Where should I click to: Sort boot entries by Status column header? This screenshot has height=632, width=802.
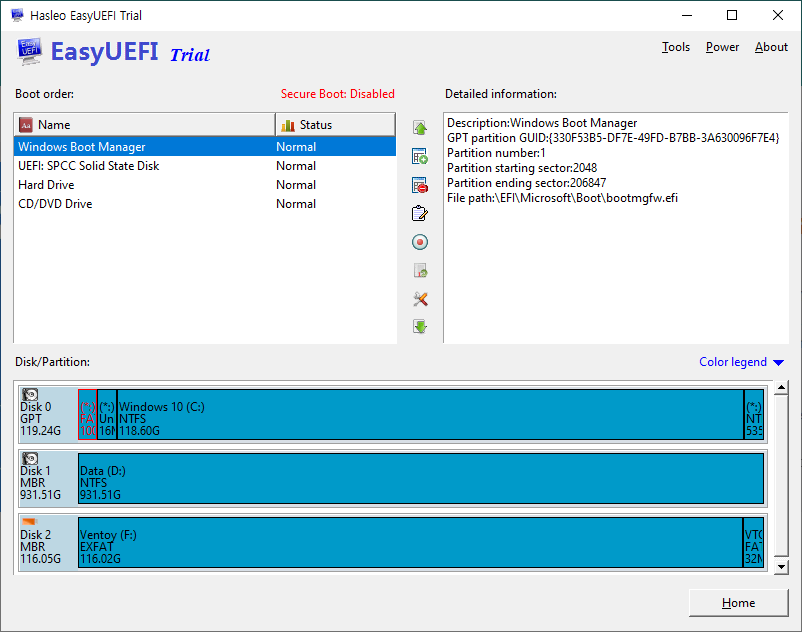pos(335,125)
